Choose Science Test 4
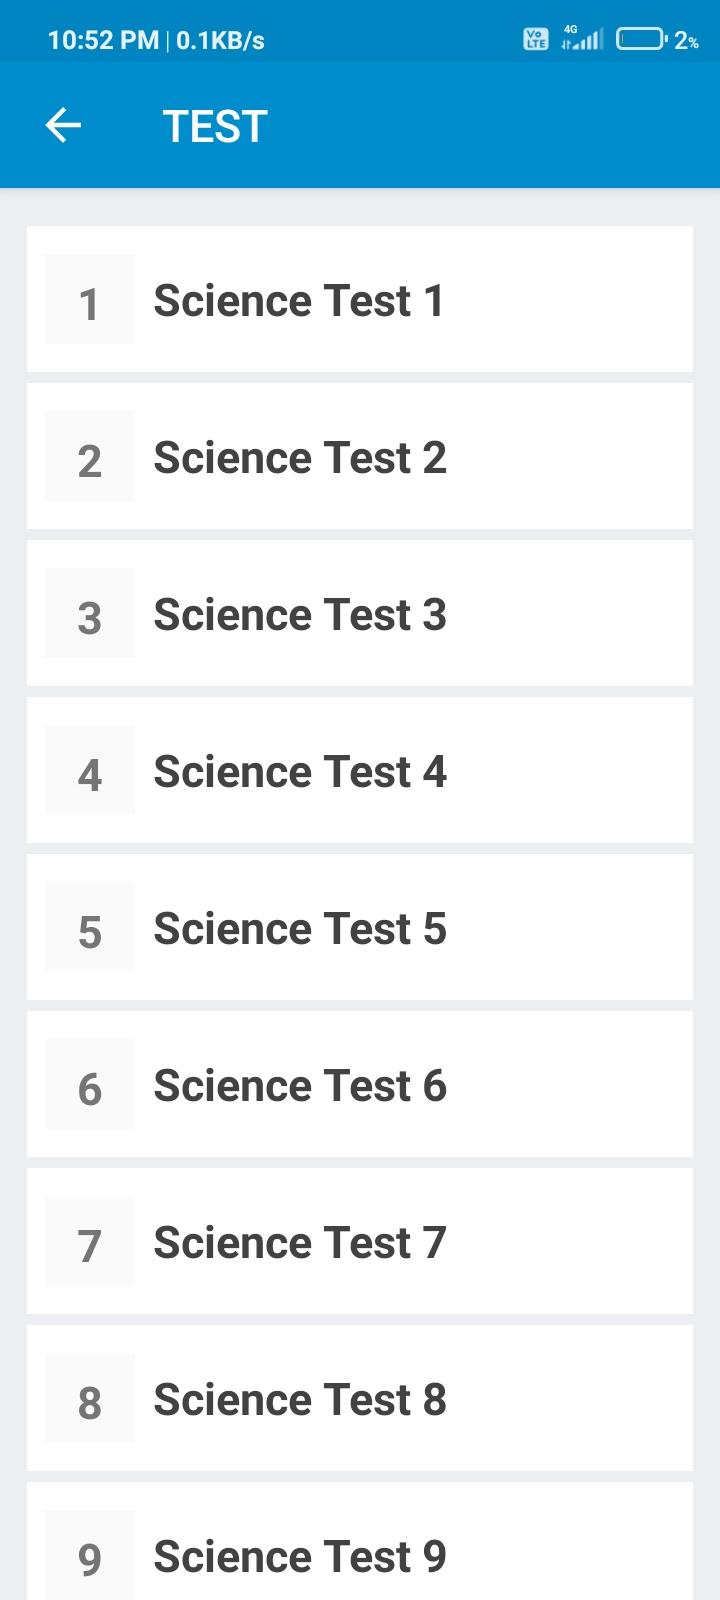 click(x=360, y=771)
